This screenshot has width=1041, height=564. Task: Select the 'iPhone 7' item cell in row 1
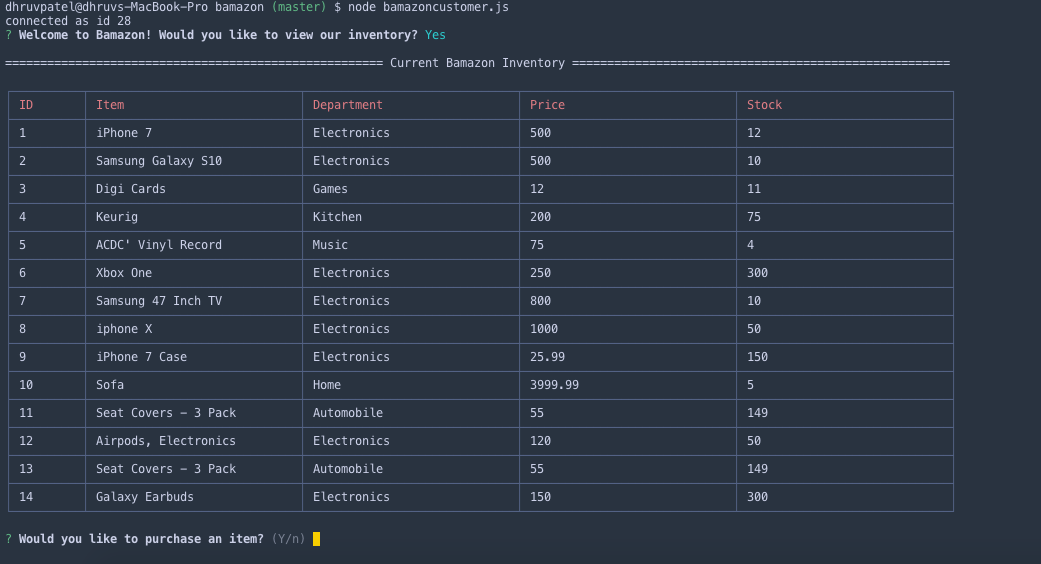pyautogui.click(x=124, y=133)
